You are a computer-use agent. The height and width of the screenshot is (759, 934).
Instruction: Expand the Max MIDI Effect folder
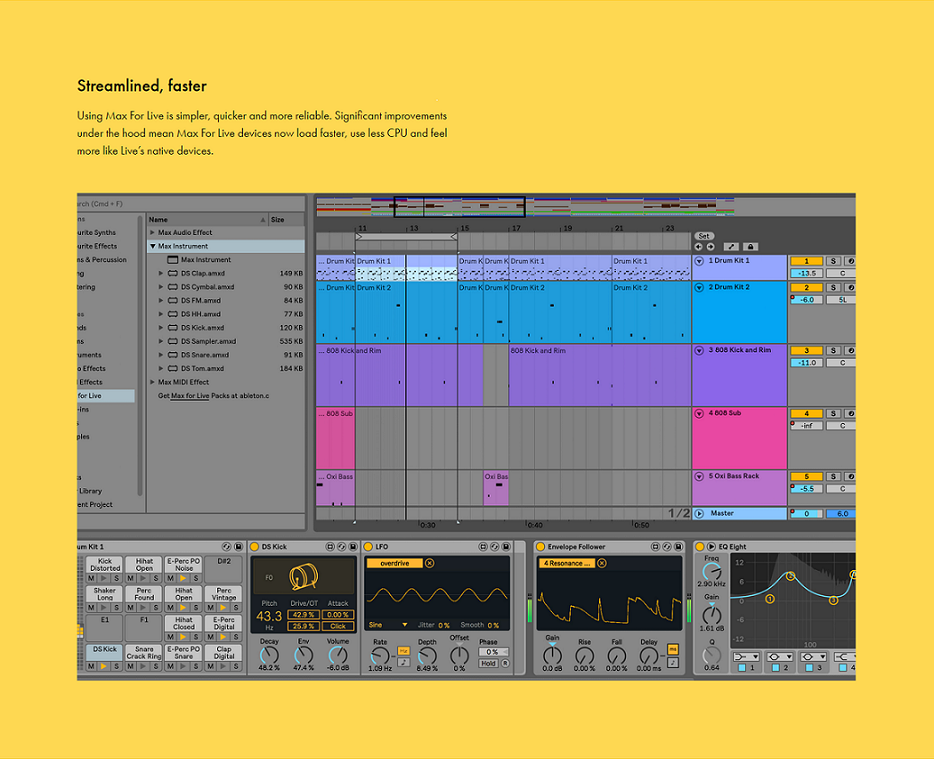click(x=152, y=382)
